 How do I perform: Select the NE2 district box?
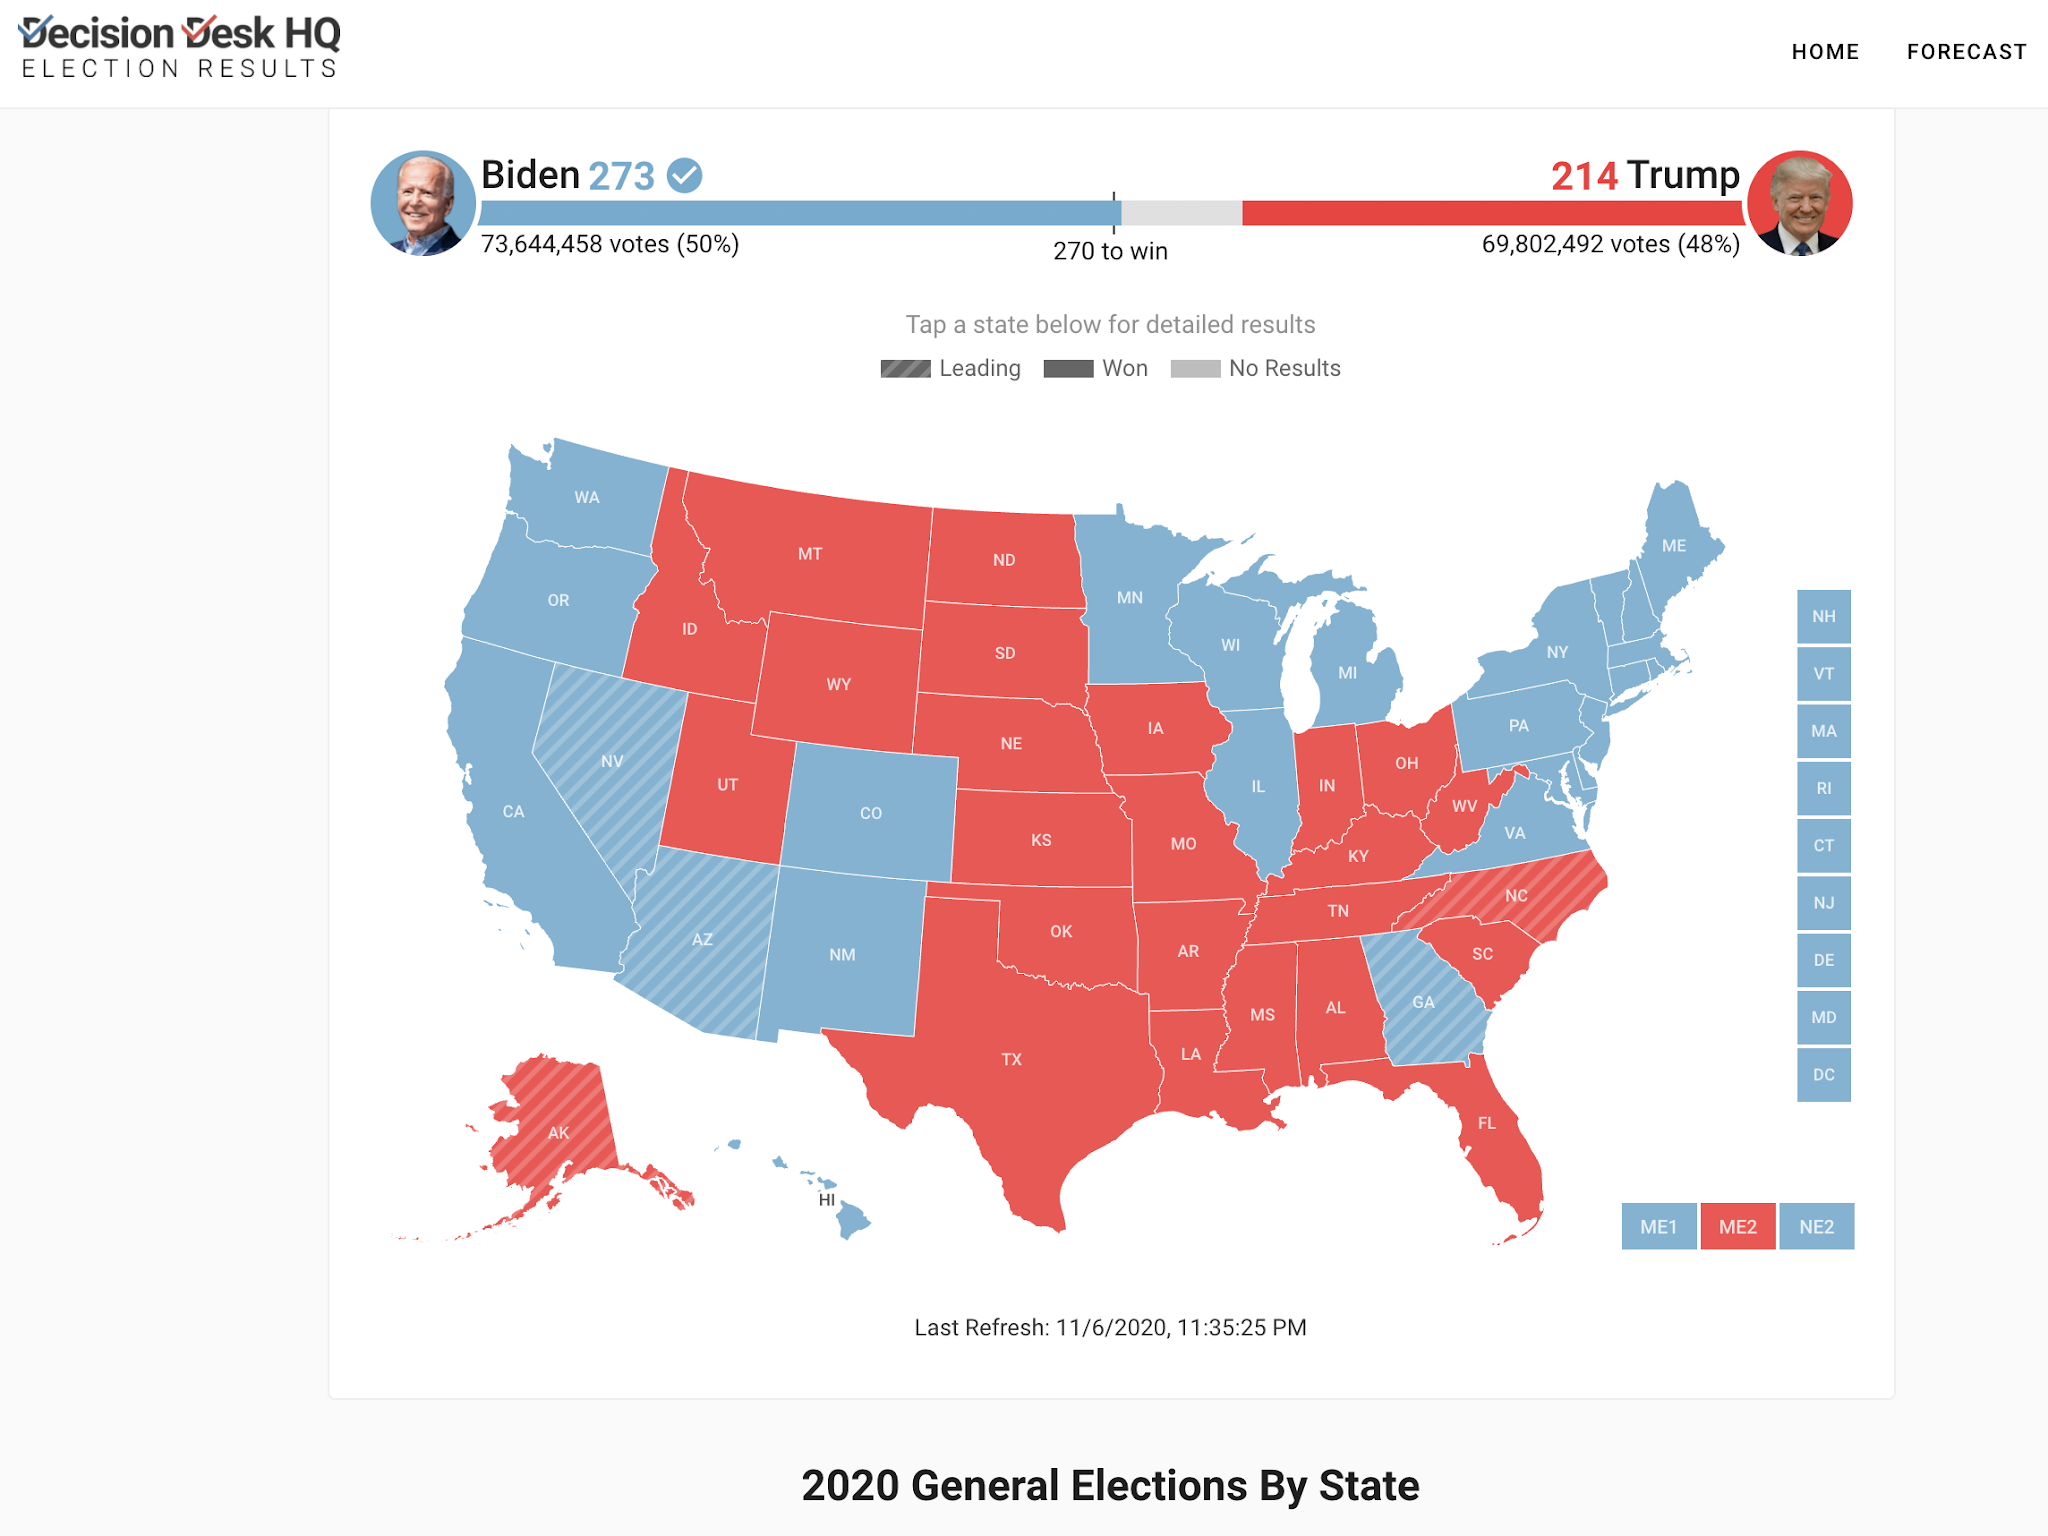click(x=1816, y=1227)
